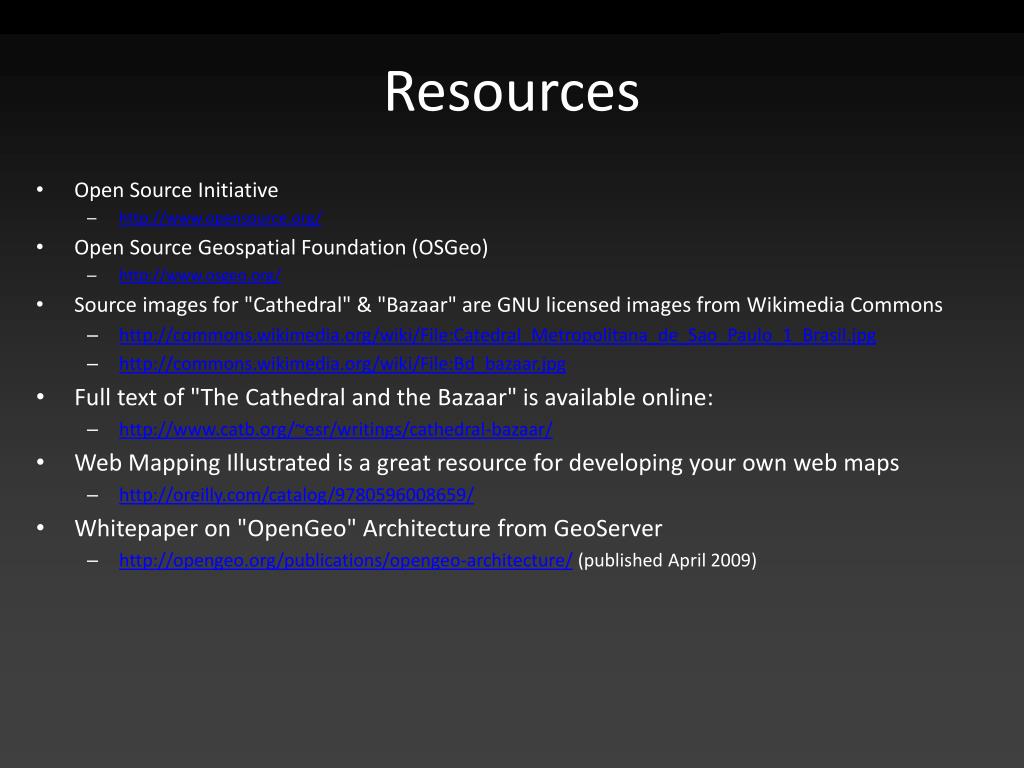Click the "(published April 2009)" note
Image resolution: width=1024 pixels, height=768 pixels.
point(667,560)
